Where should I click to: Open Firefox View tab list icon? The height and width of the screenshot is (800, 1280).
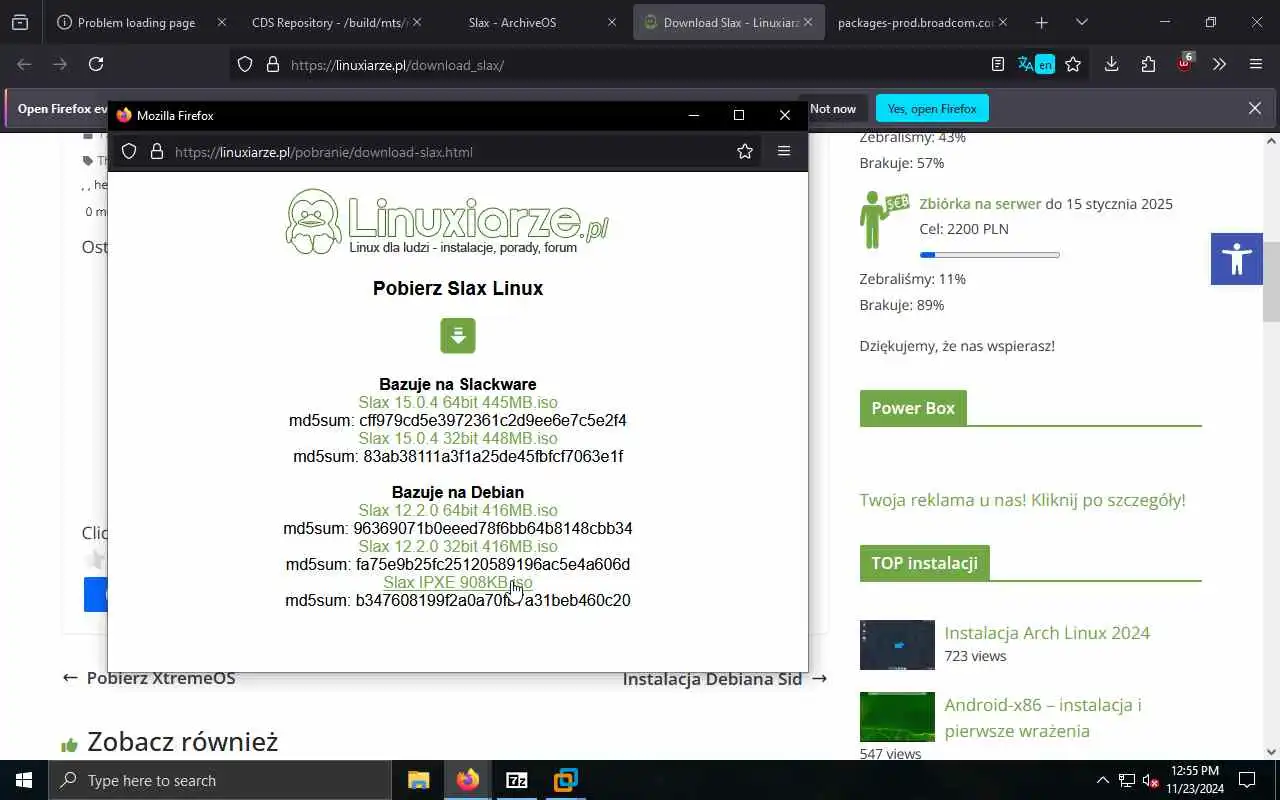click(x=20, y=22)
